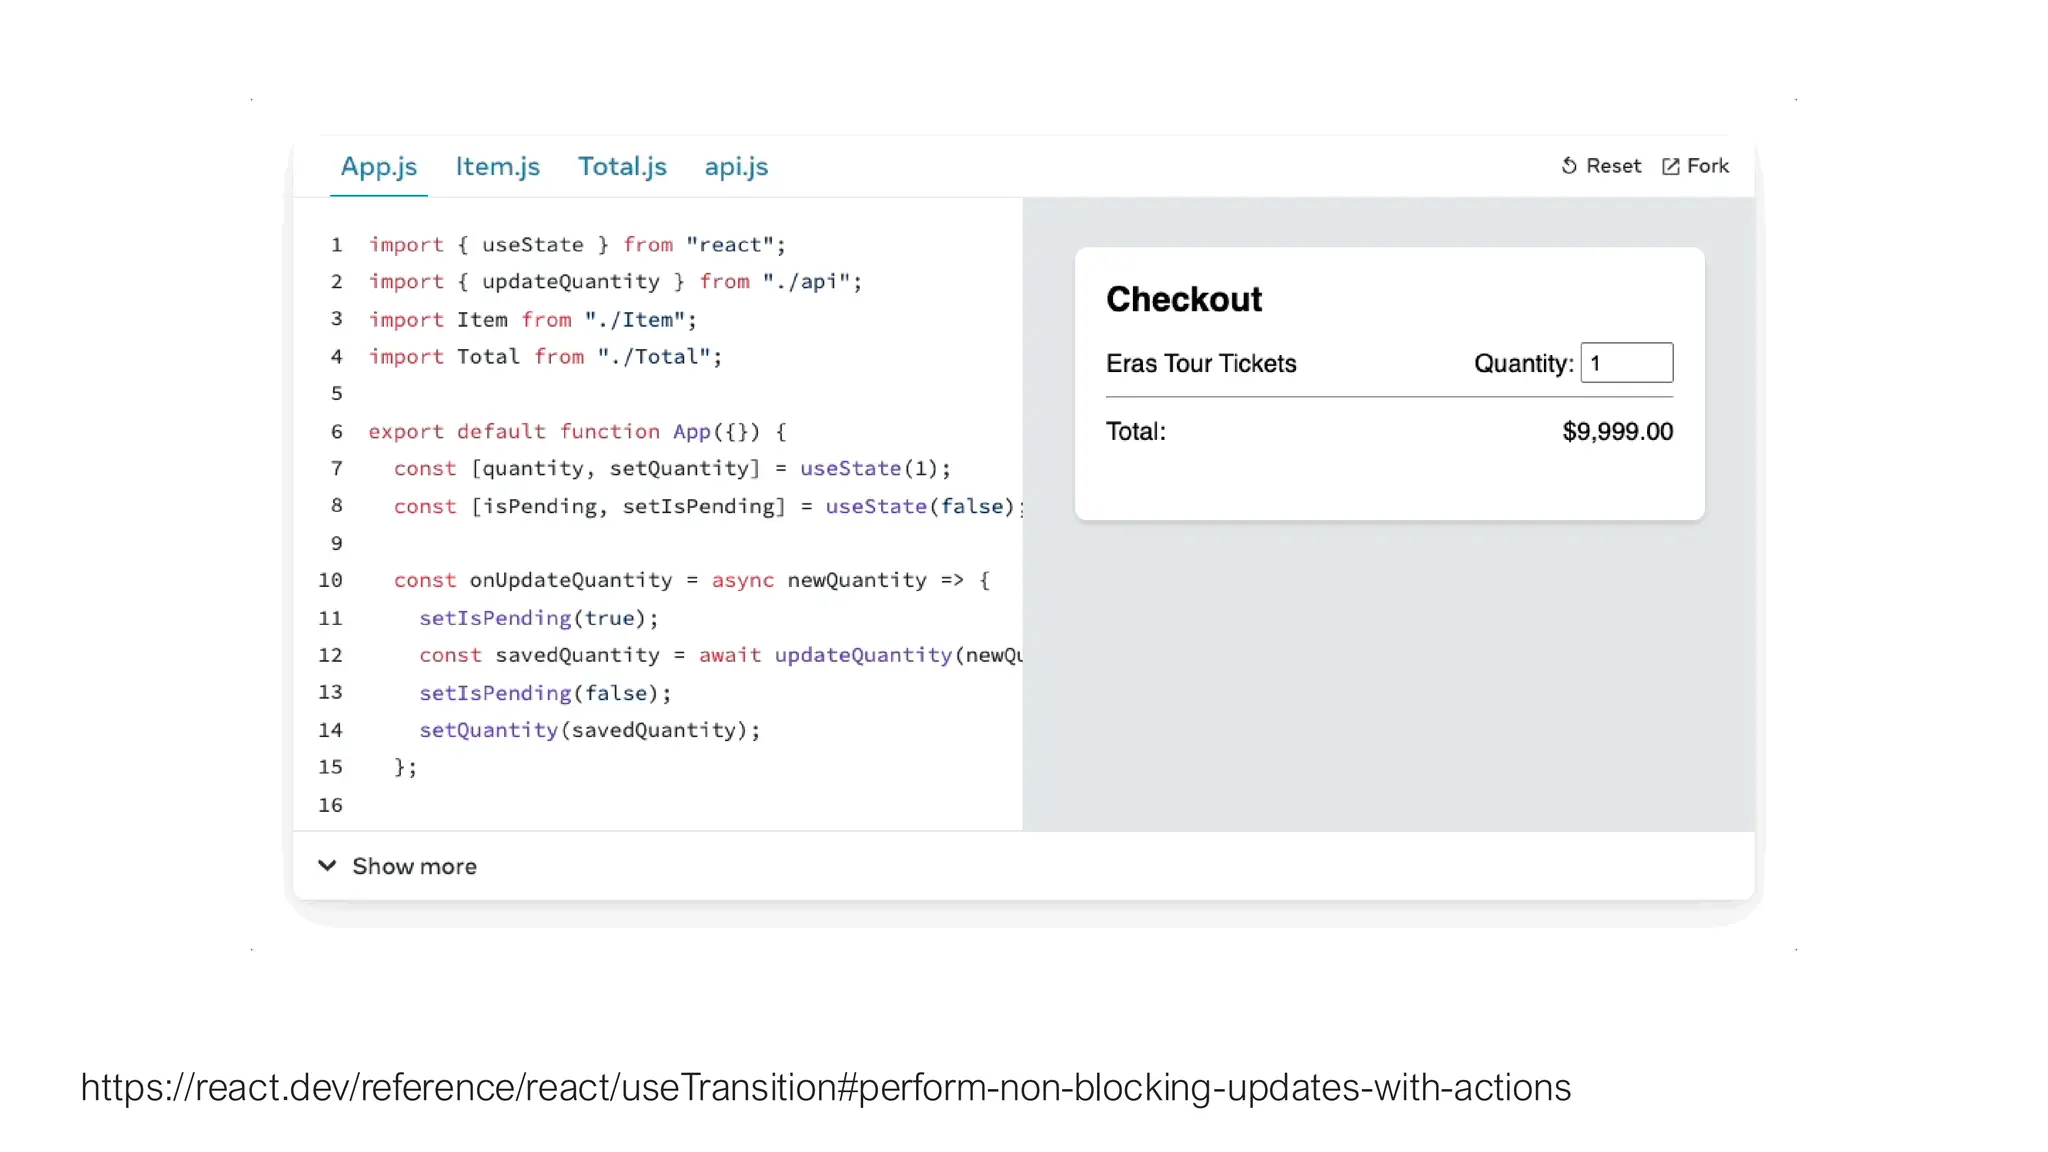Image resolution: width=2048 pixels, height=1152 pixels.
Task: Open the Total.js file tab
Action: click(622, 166)
